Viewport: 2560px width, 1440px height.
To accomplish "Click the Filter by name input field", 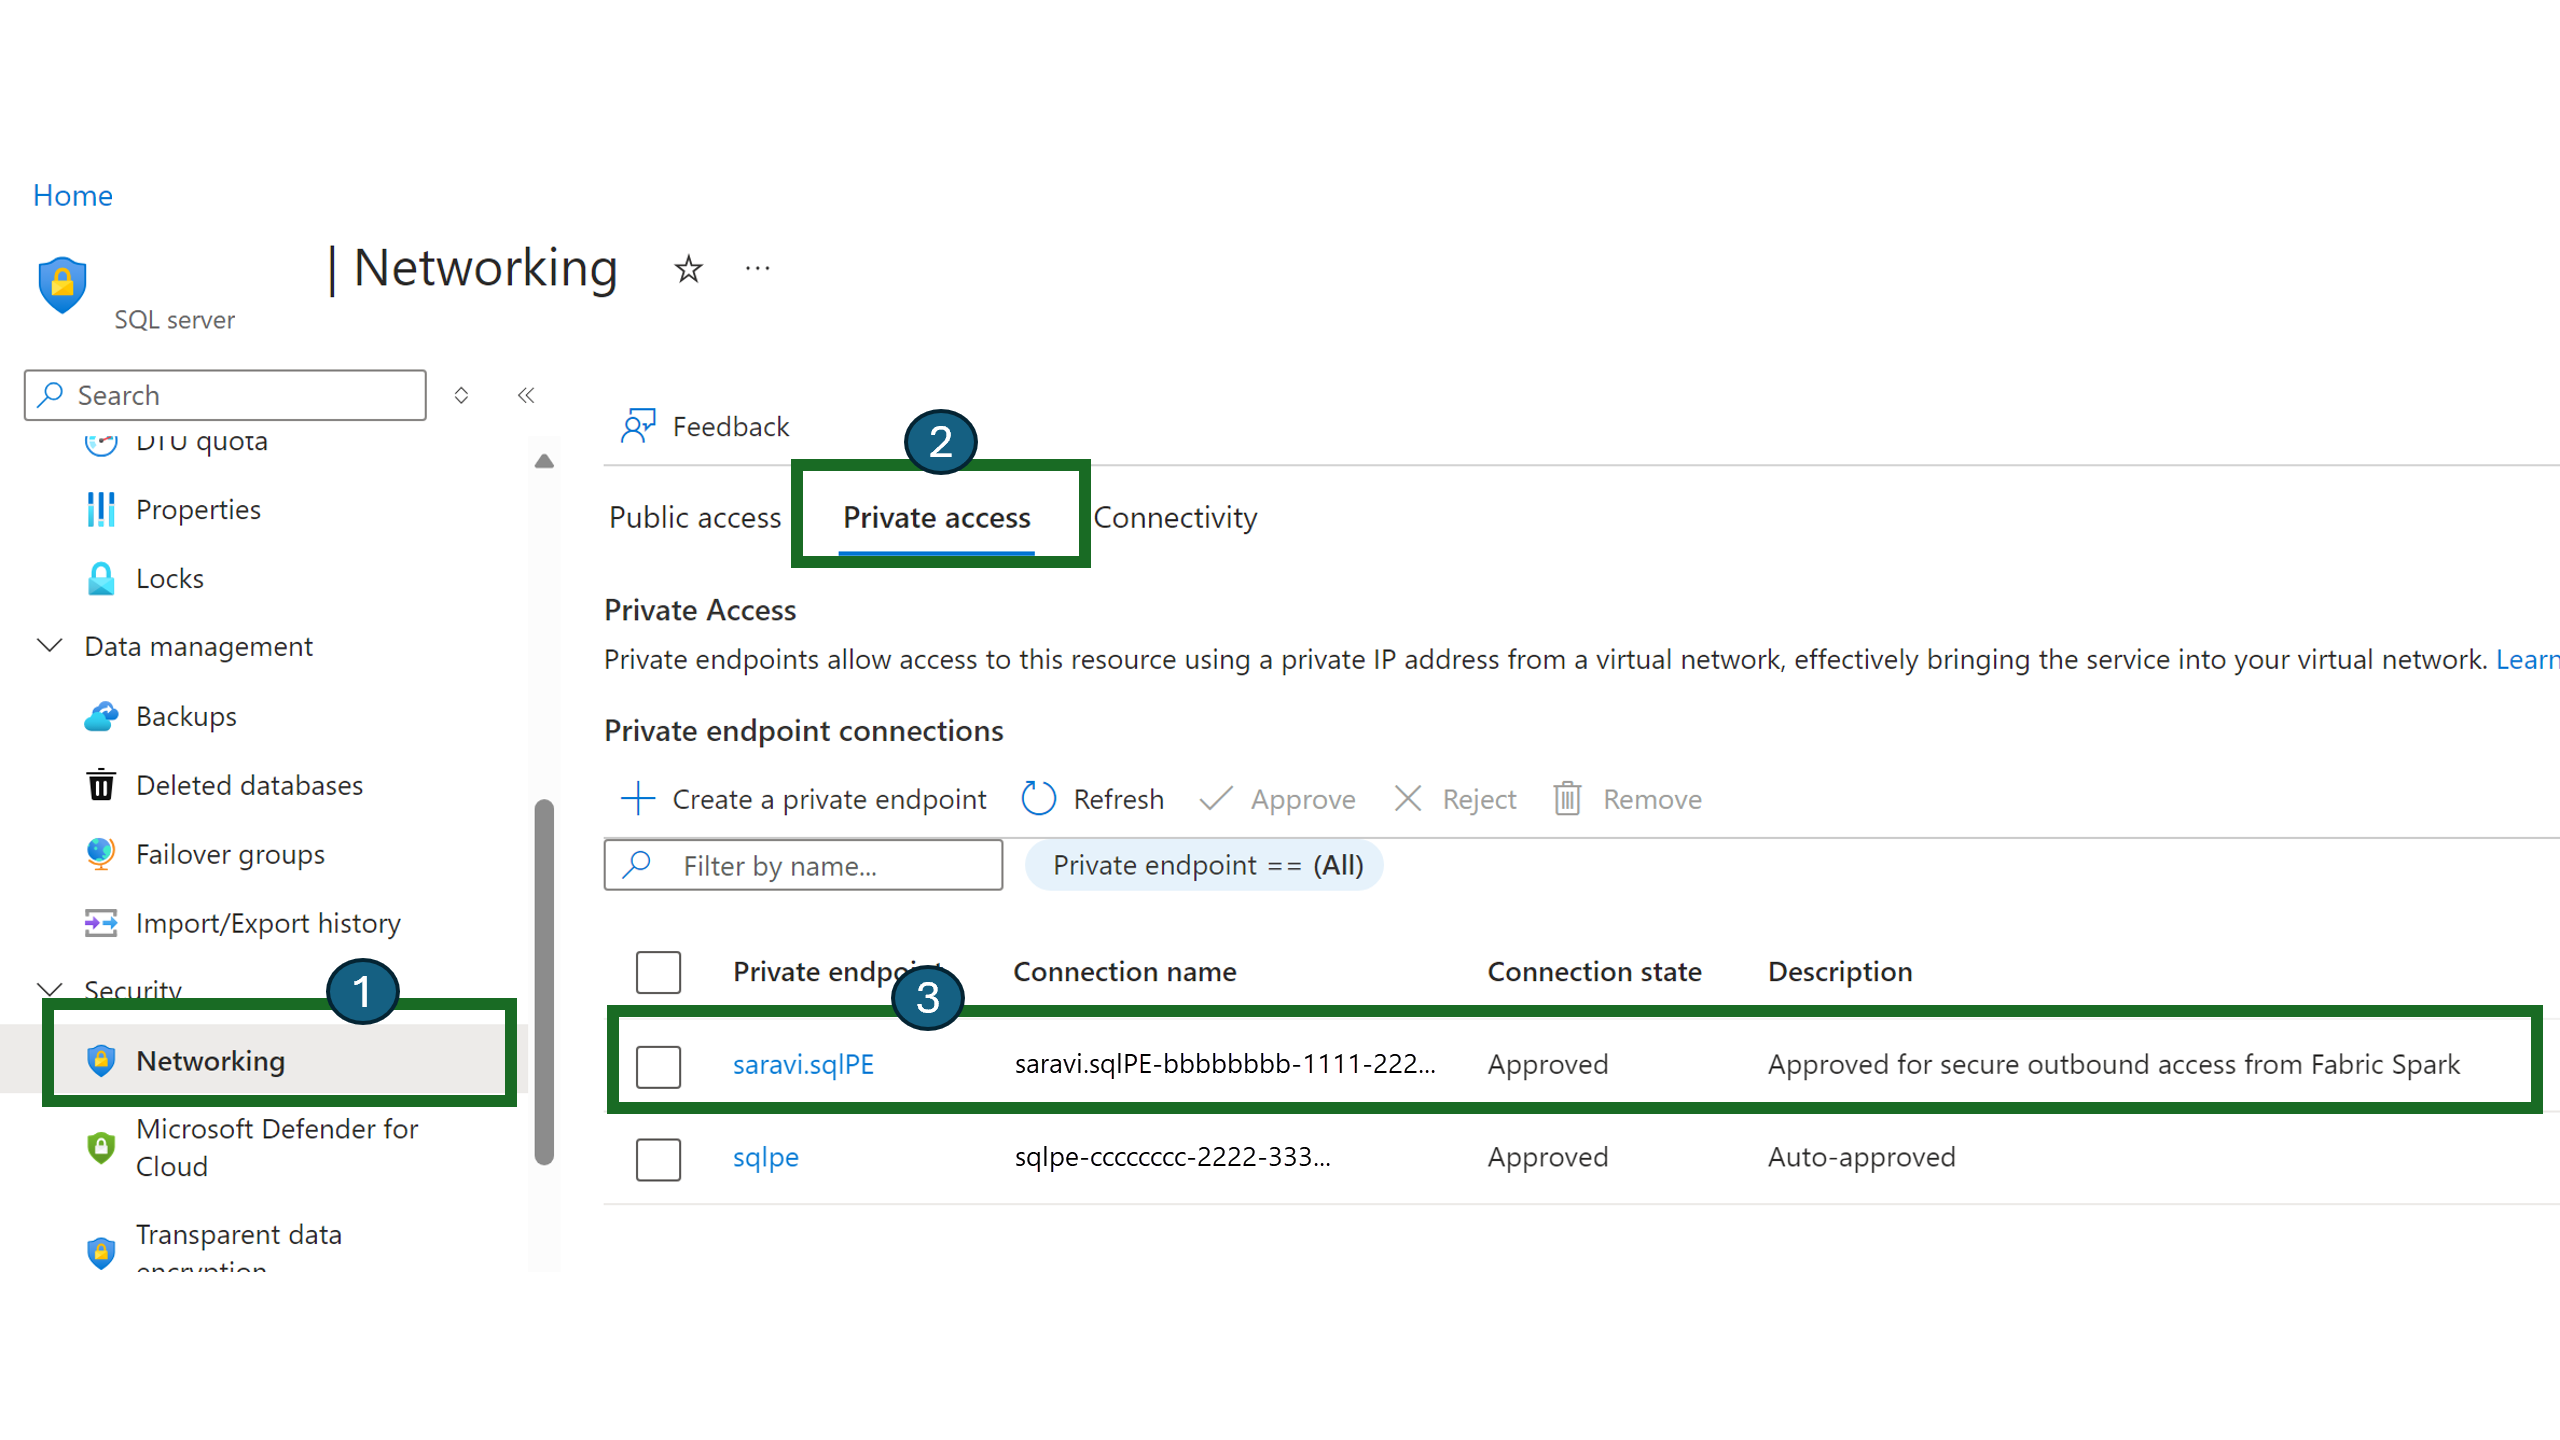I will [805, 865].
